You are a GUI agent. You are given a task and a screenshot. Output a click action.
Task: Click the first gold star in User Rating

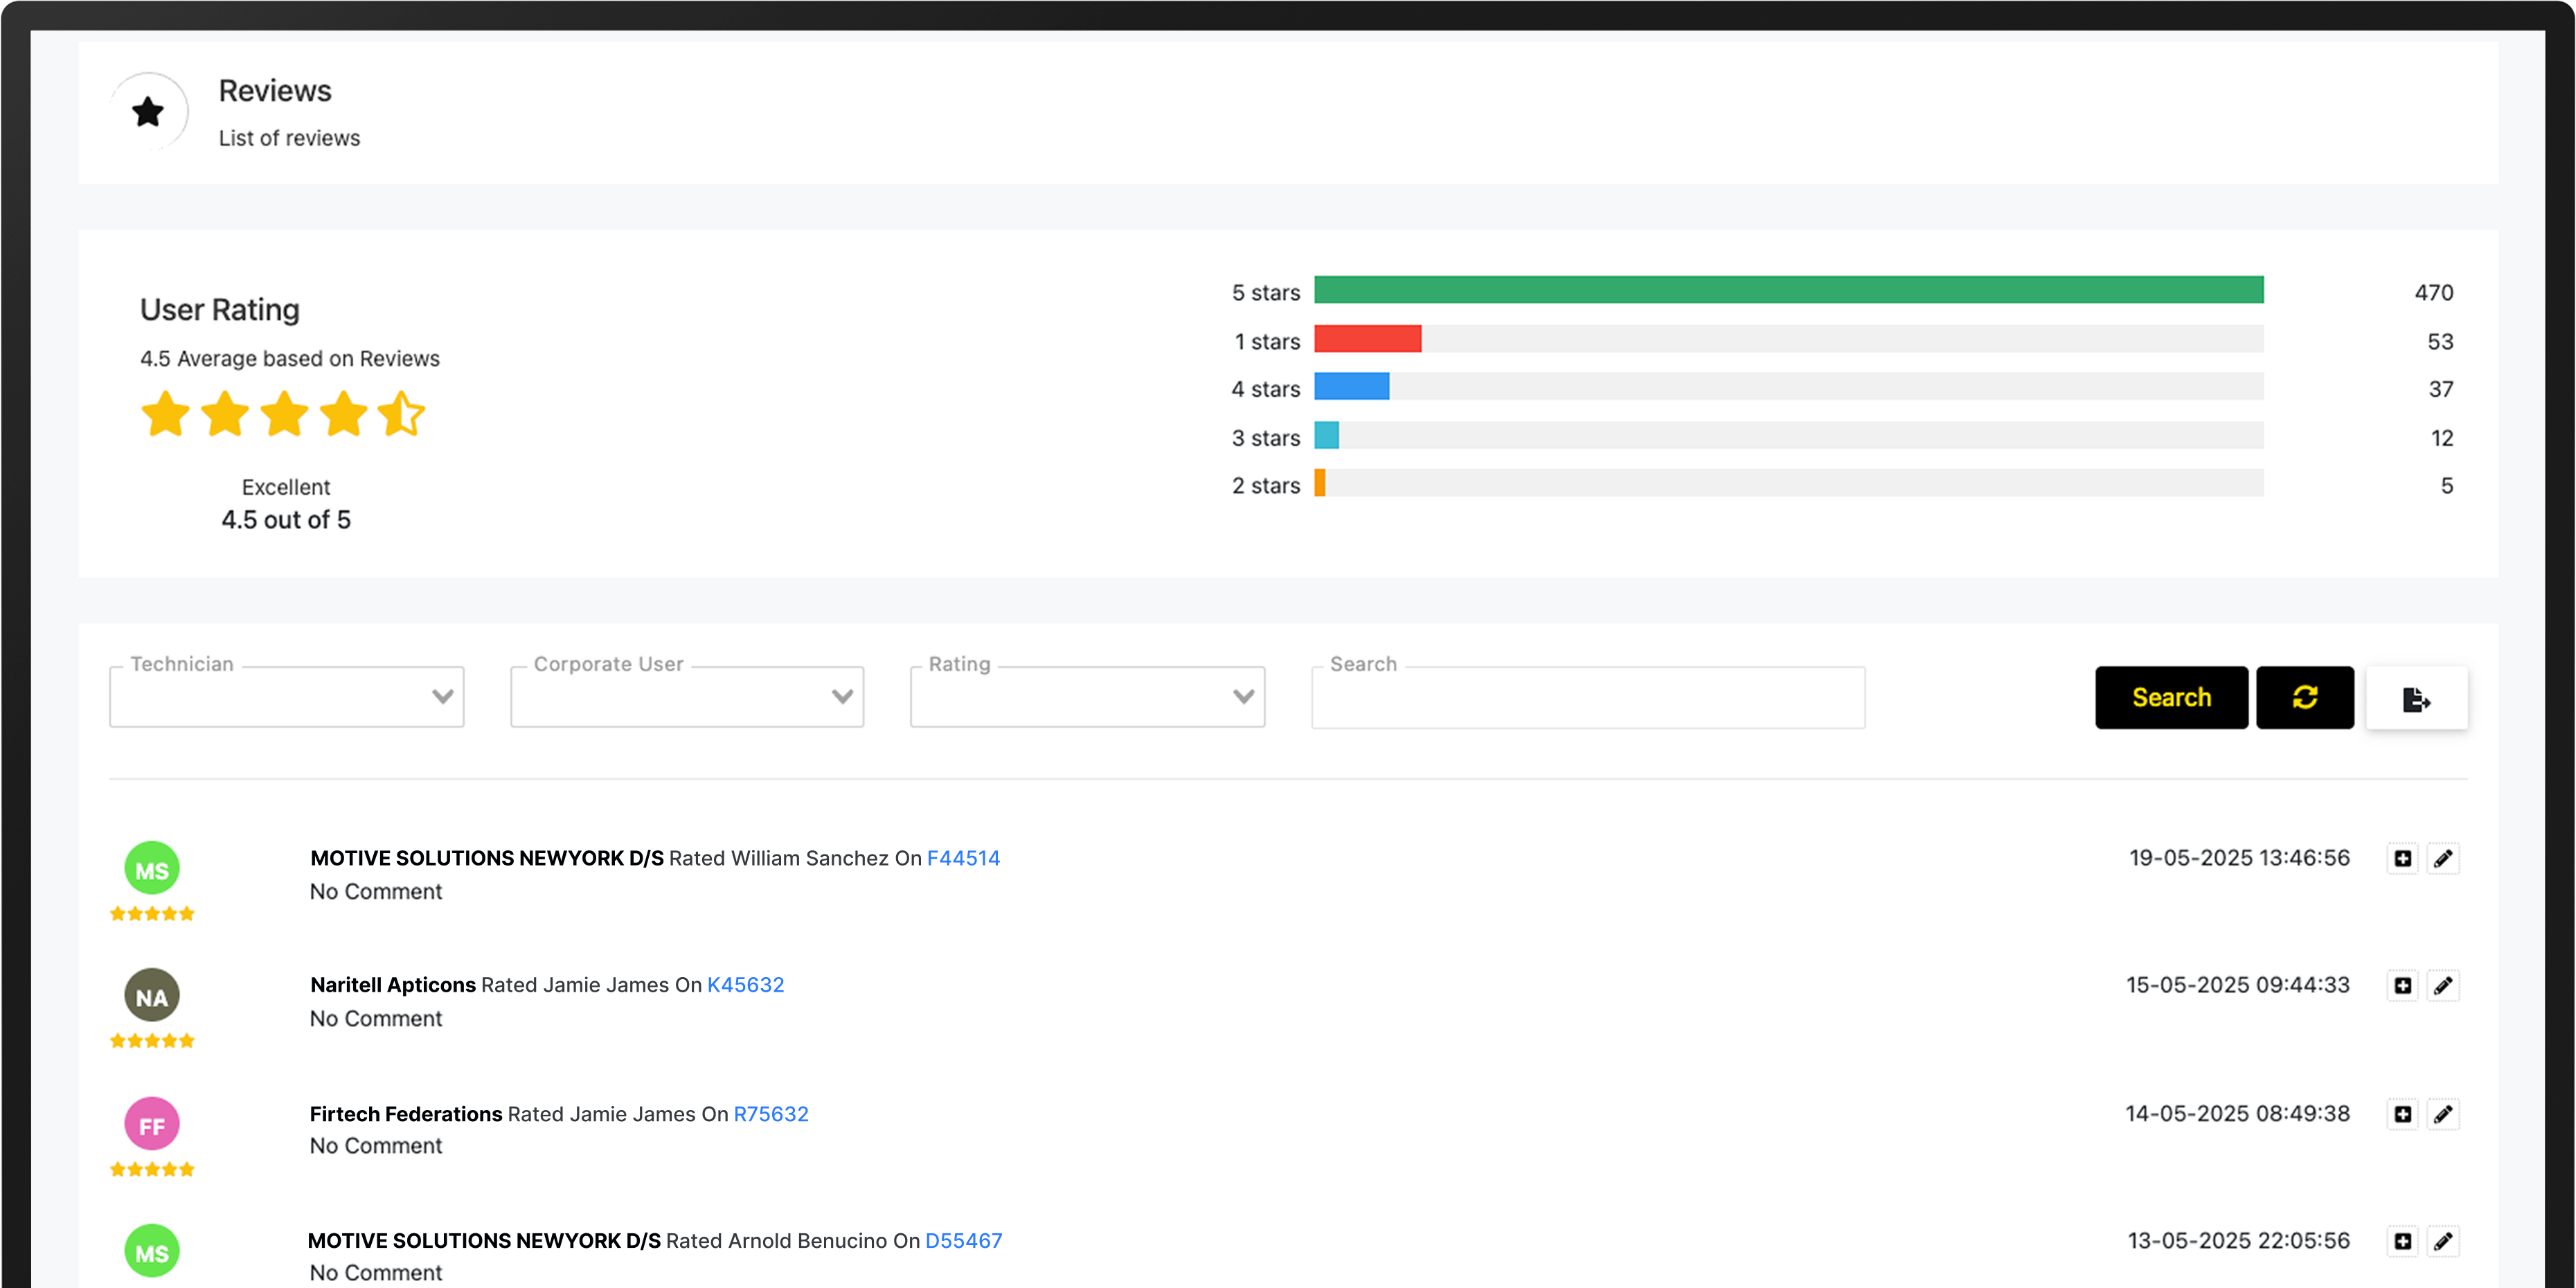tap(165, 414)
